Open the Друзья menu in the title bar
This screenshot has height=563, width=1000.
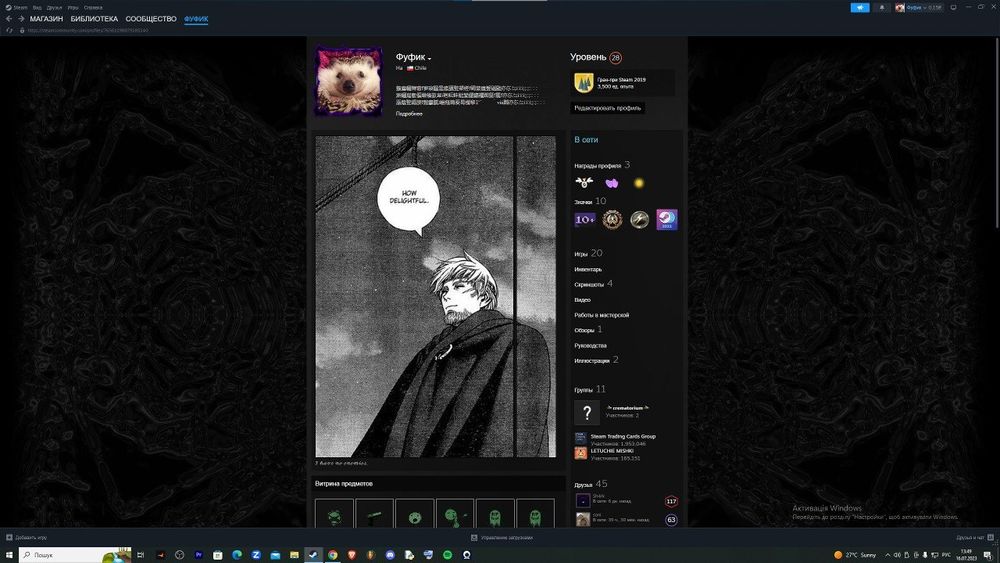point(54,8)
